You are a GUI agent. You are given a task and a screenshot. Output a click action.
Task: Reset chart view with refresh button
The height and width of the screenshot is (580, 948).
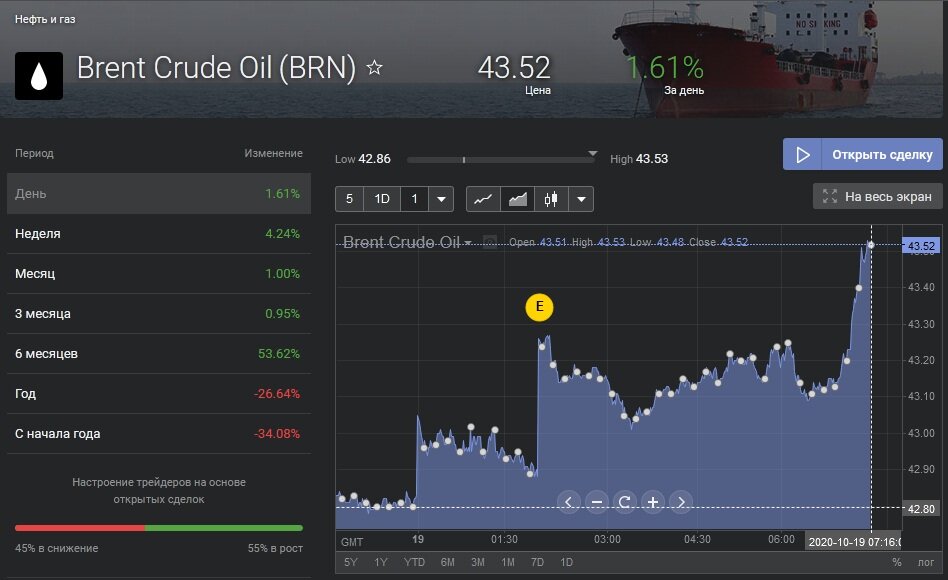[624, 502]
